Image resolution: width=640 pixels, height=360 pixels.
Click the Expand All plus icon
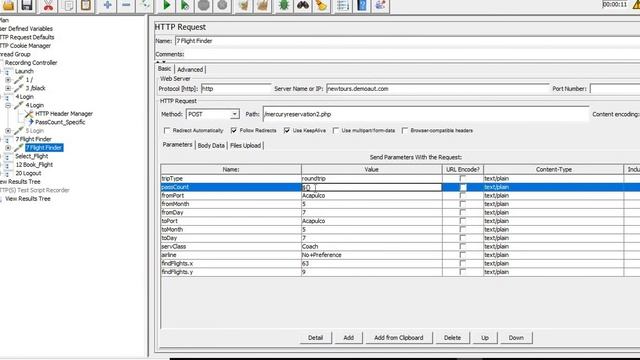(x=107, y=5)
